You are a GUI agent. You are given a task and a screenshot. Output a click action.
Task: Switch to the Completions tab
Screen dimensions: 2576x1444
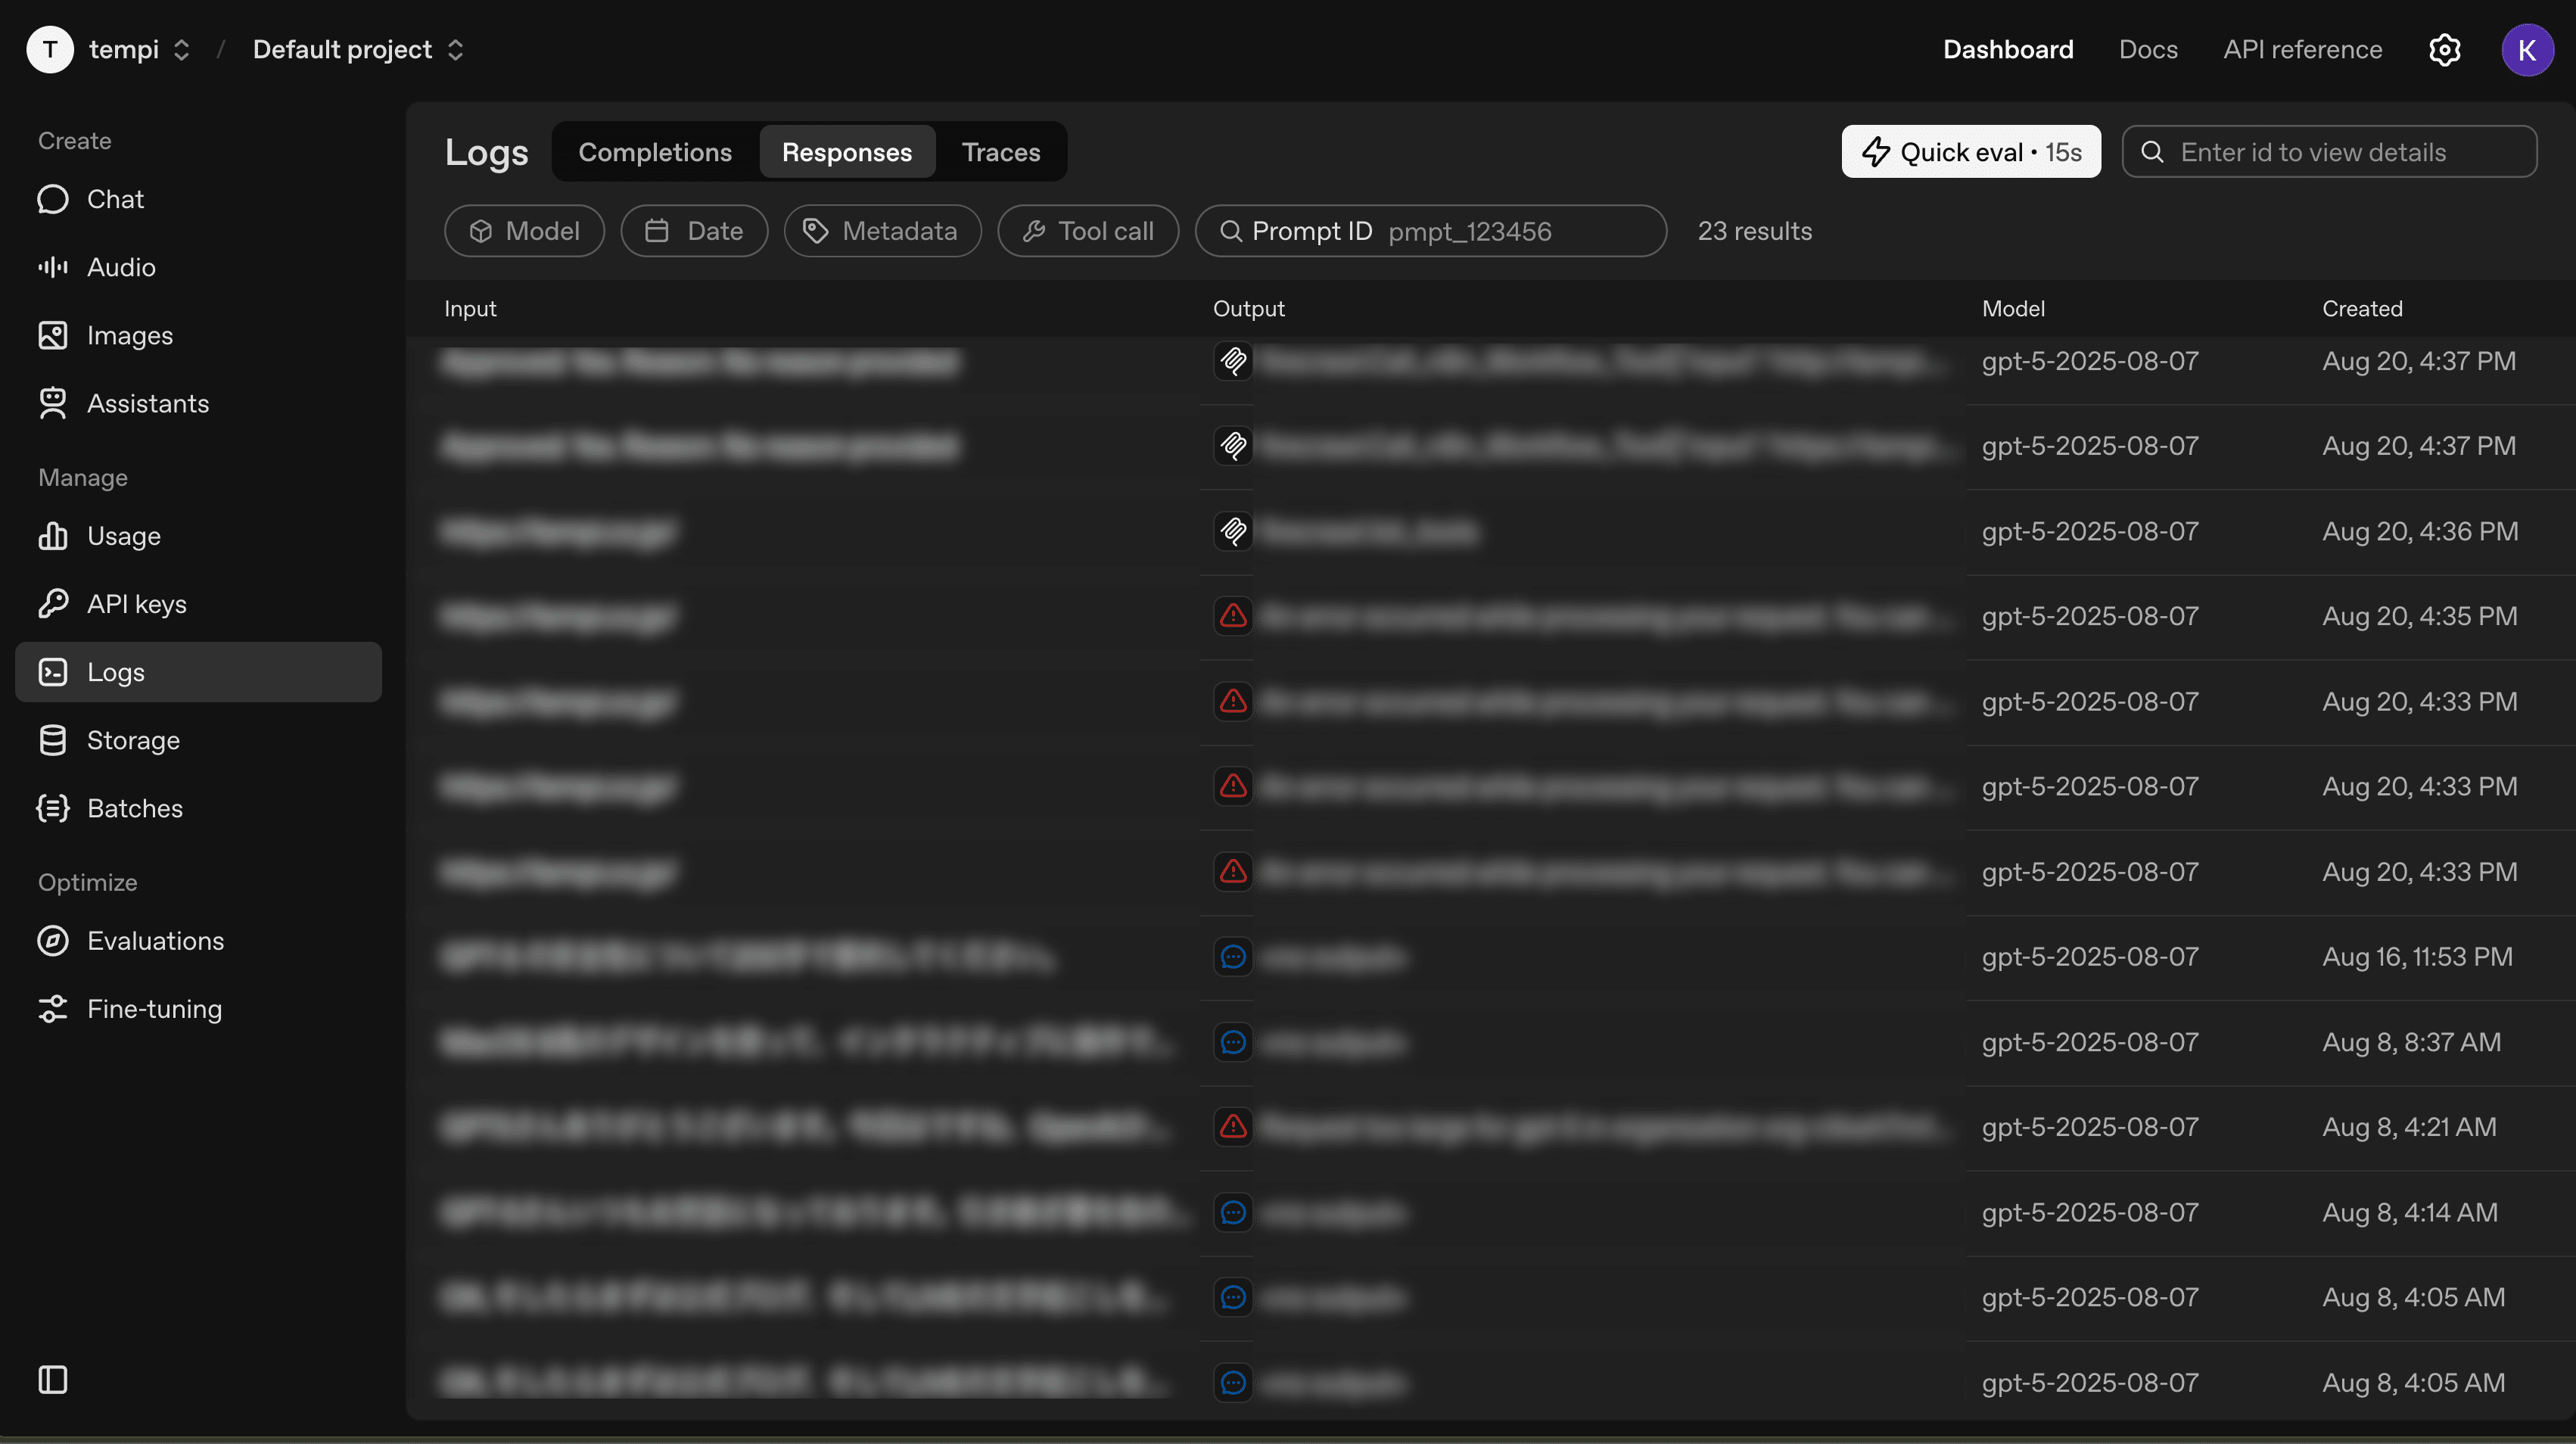655,152
